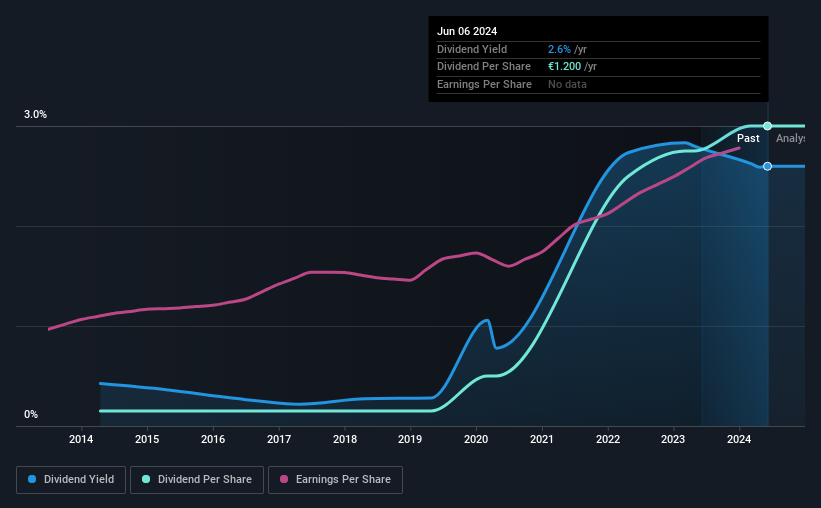Select the 2019 x-axis label
This screenshot has height=508, width=821.
click(x=410, y=439)
